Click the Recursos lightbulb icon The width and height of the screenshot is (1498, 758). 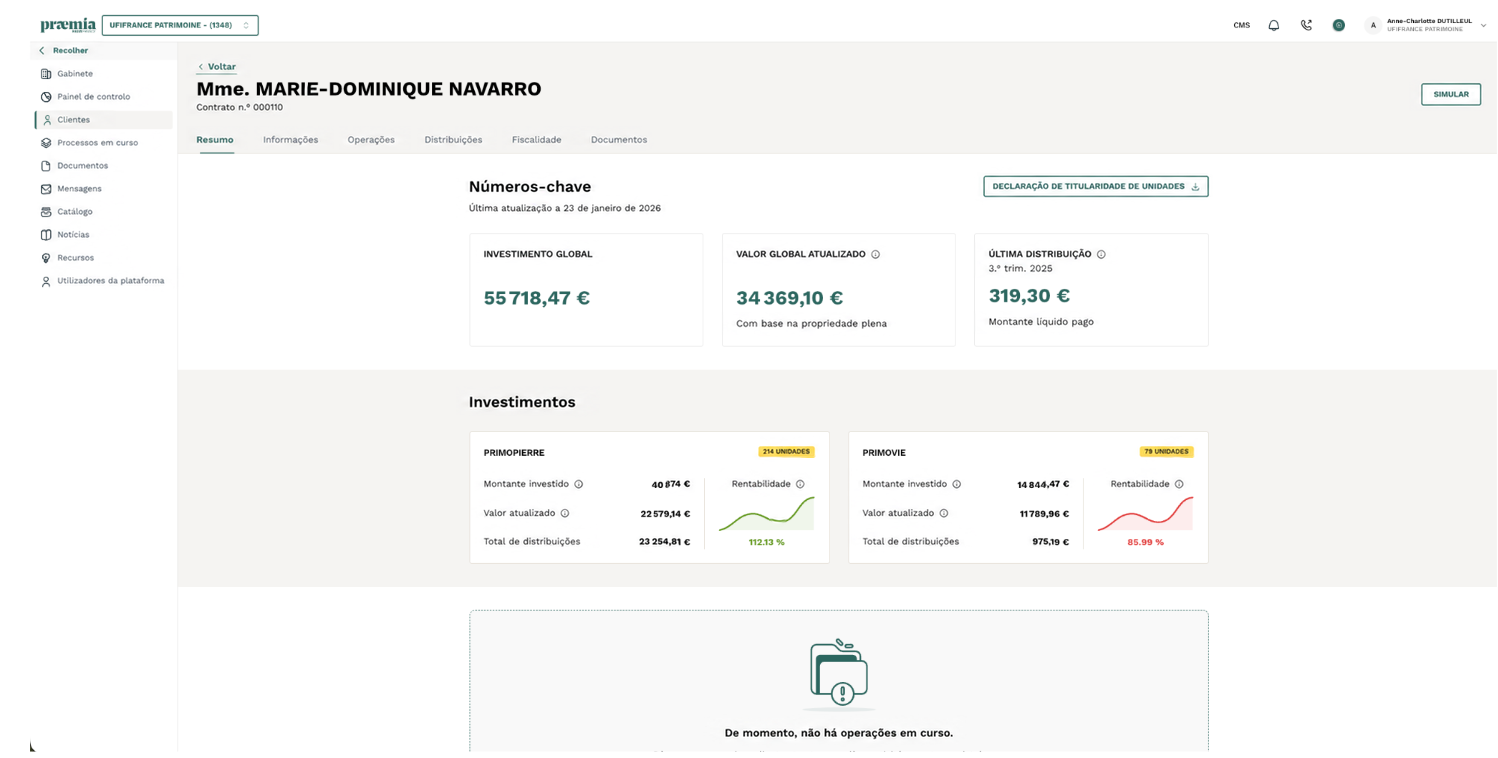coord(46,258)
